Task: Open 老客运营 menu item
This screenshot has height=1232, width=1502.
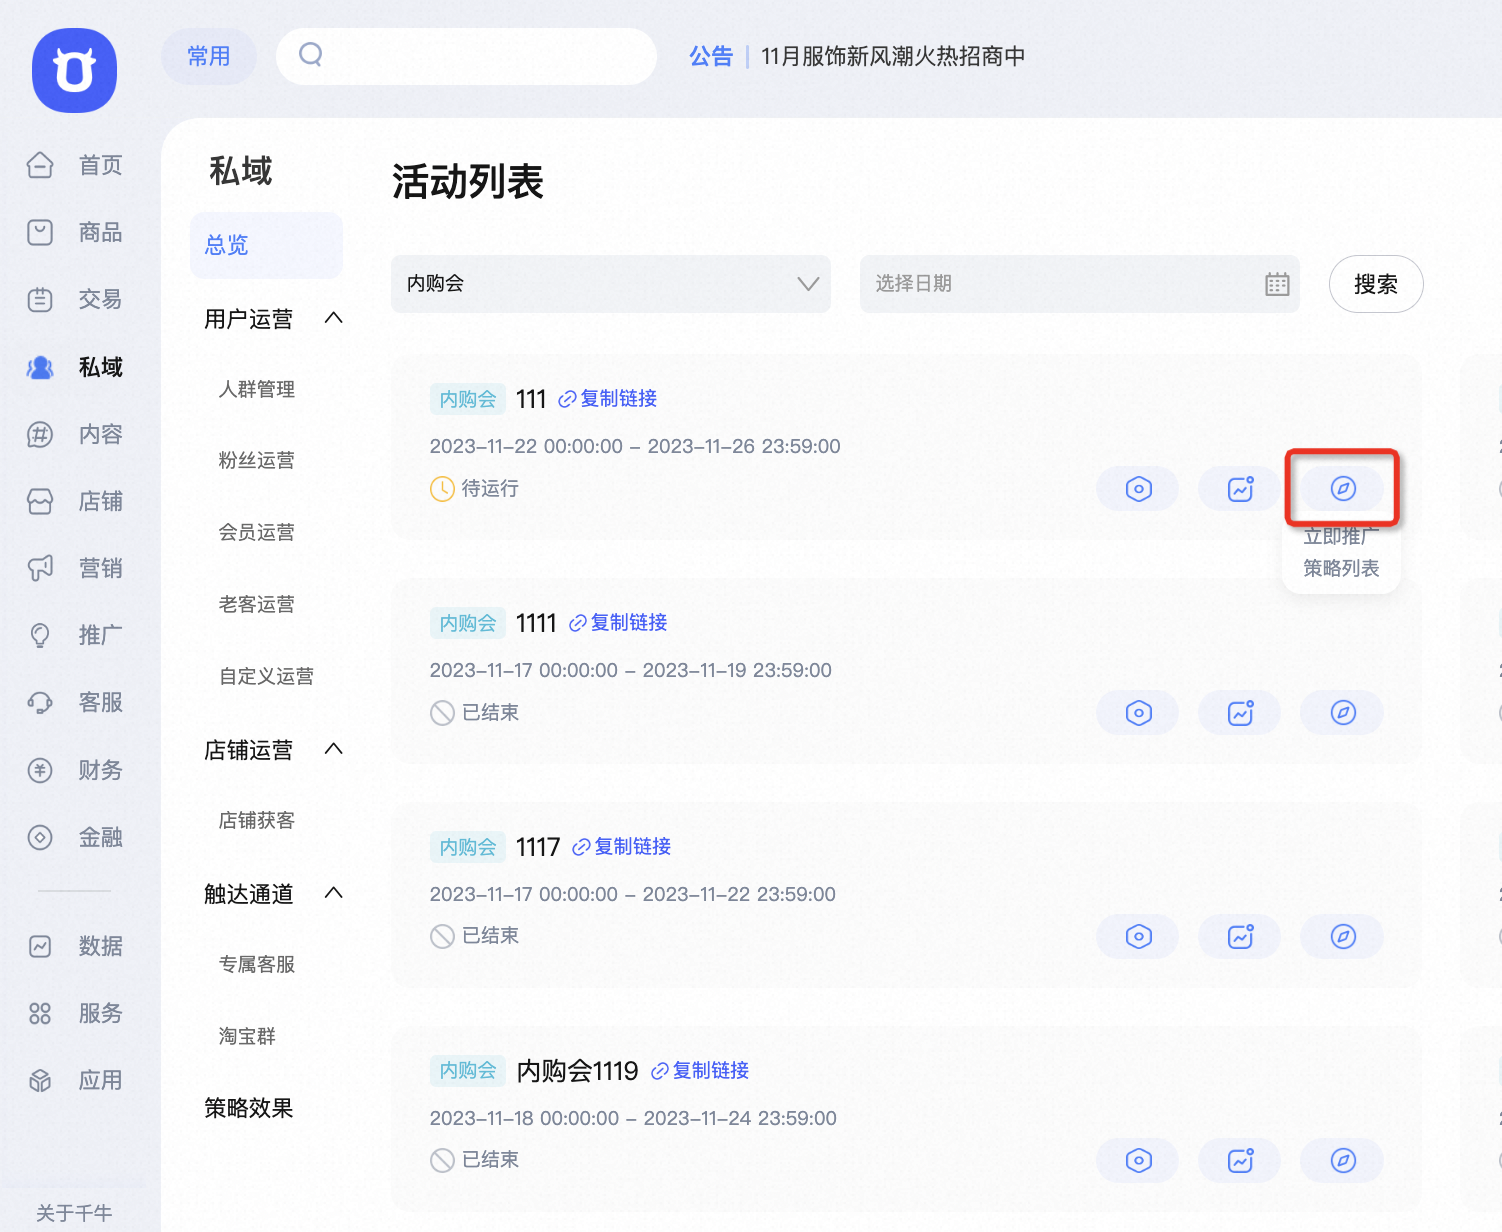Action: coord(257,604)
